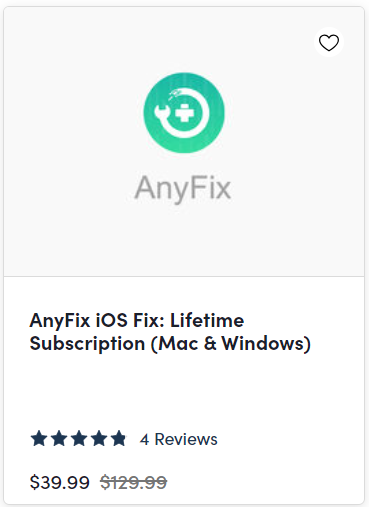Click the crossed-out $129.99 original price

click(134, 482)
